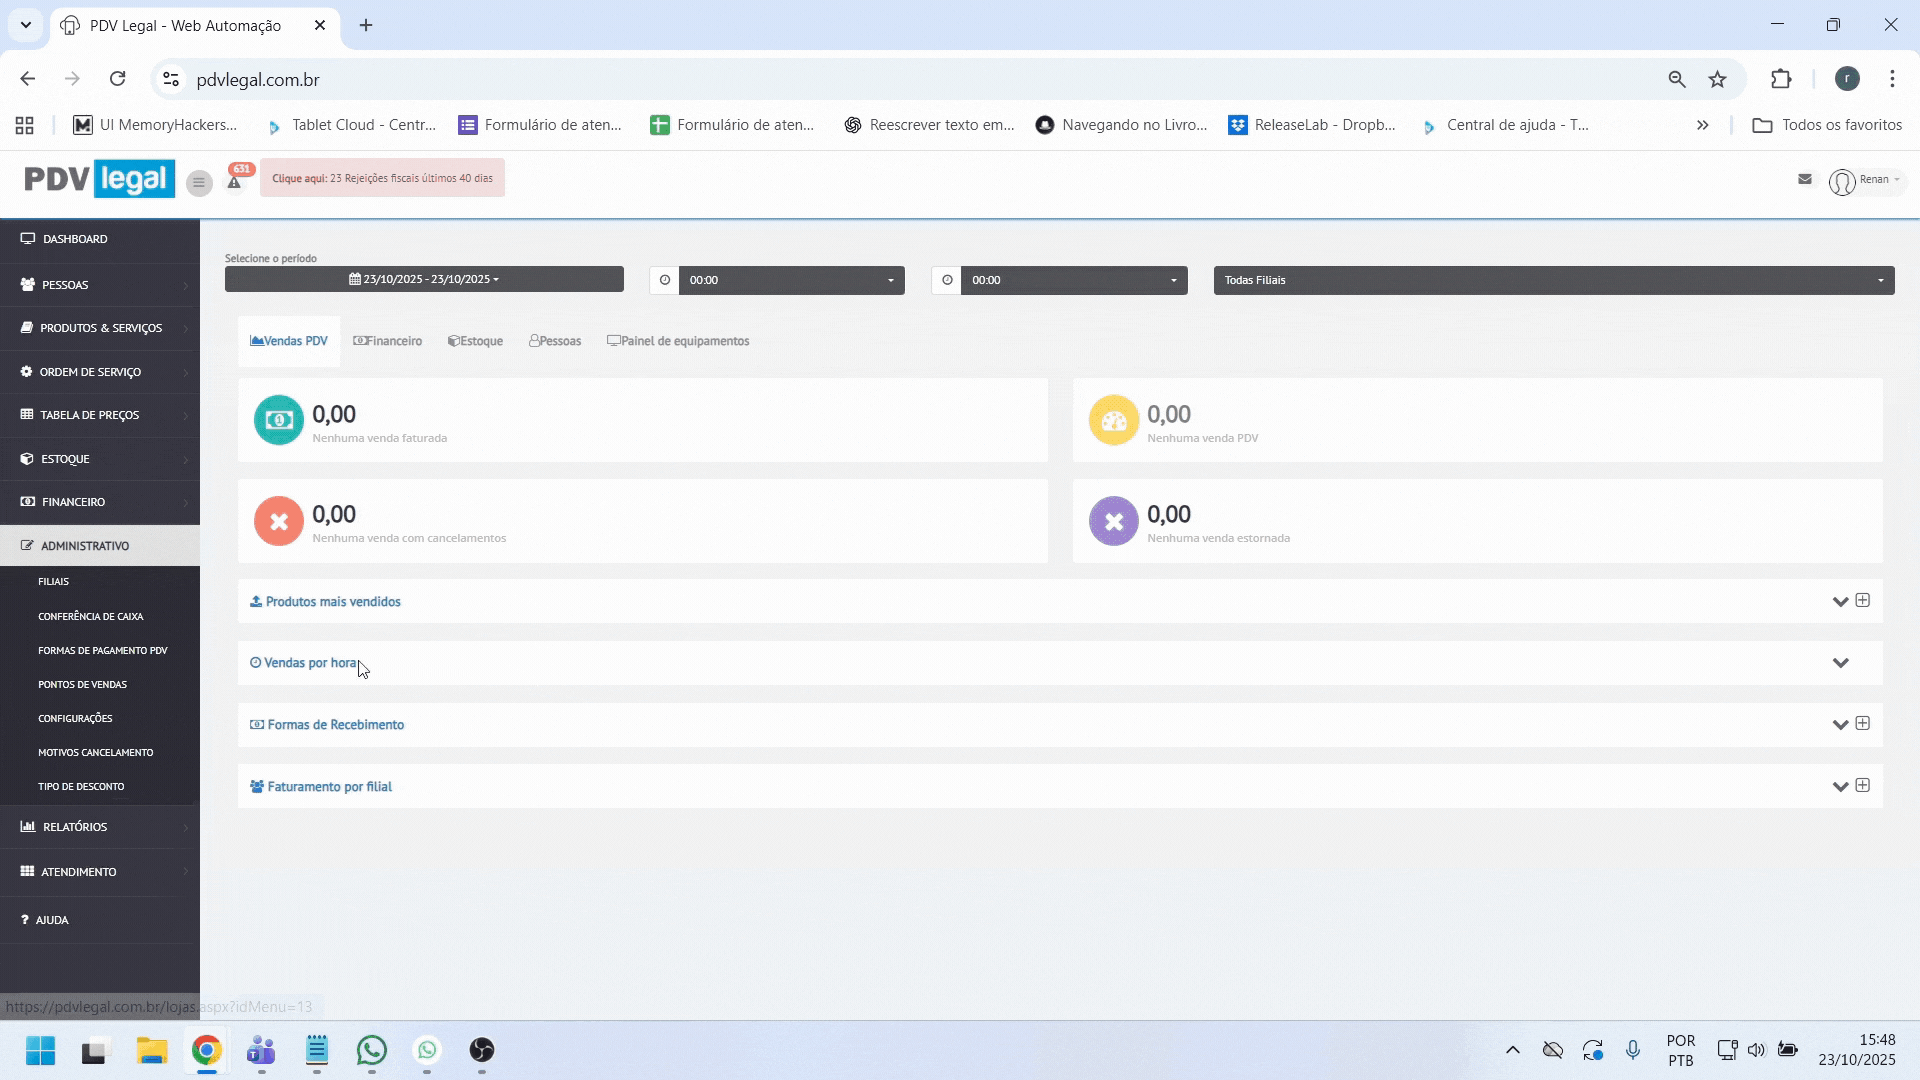Maximize the Produtos mais vendidos panel
1920x1080 pixels.
click(1862, 600)
